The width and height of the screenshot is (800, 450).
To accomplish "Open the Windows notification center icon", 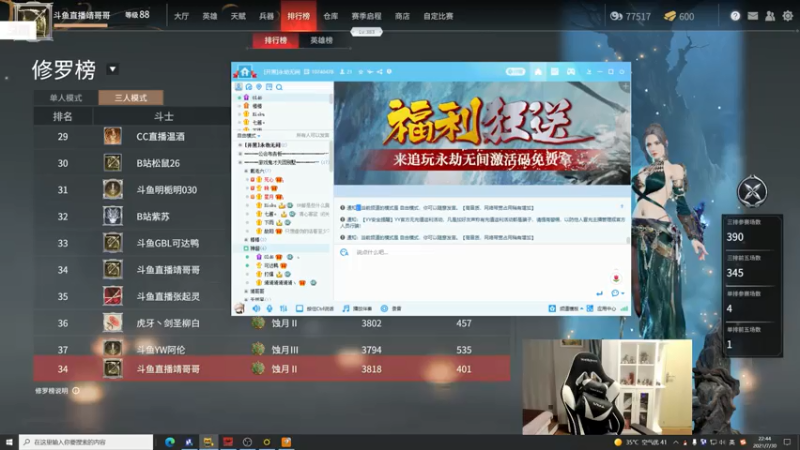I will tap(787, 442).
